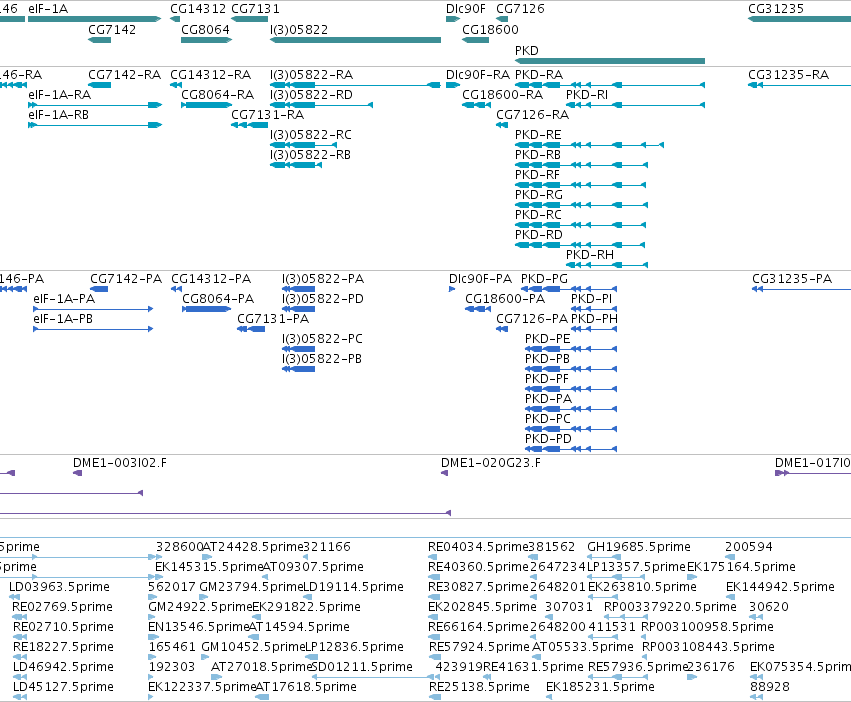
Task: Click the eIF-1A gene label
Action: (x=48, y=9)
